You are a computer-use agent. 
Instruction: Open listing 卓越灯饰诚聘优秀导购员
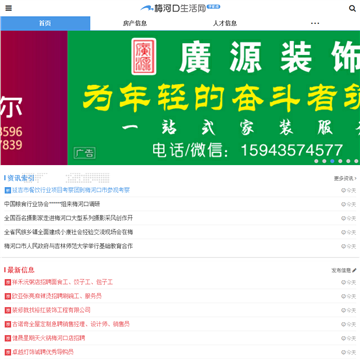tap(43, 352)
